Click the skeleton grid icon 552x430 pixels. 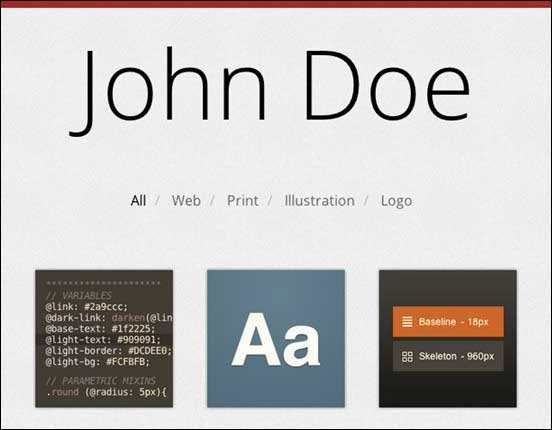coord(407,356)
